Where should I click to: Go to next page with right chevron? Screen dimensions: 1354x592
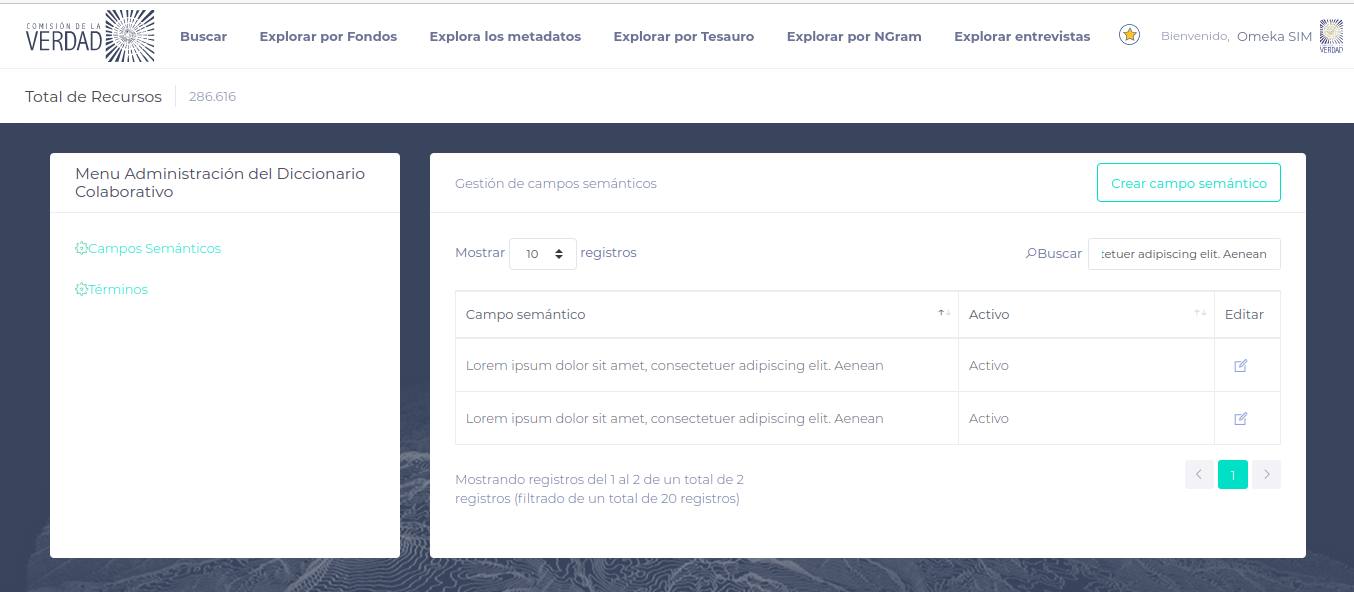1266,475
